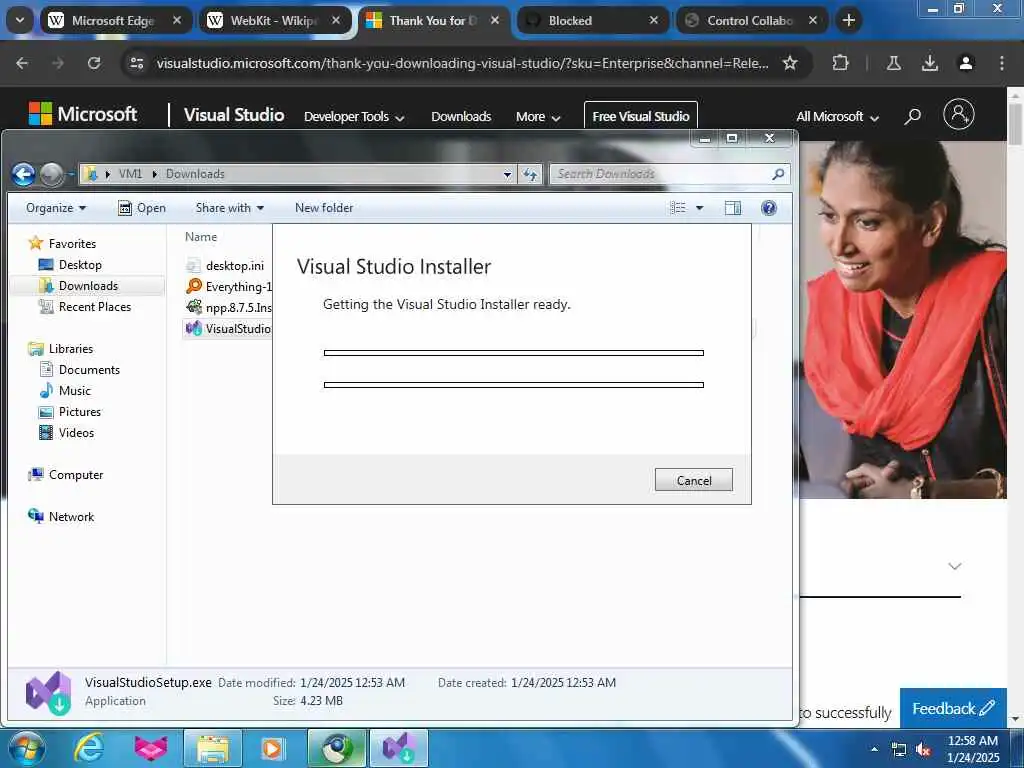Open the browser downloads icon

(930, 63)
